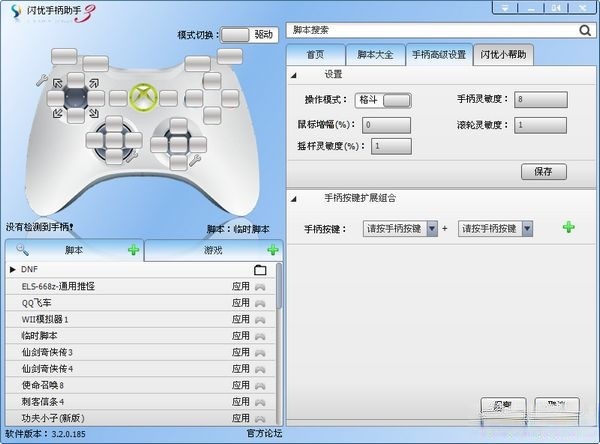600x444 pixels.
Task: Click the search magnifier icon in script search bar
Action: click(585, 30)
